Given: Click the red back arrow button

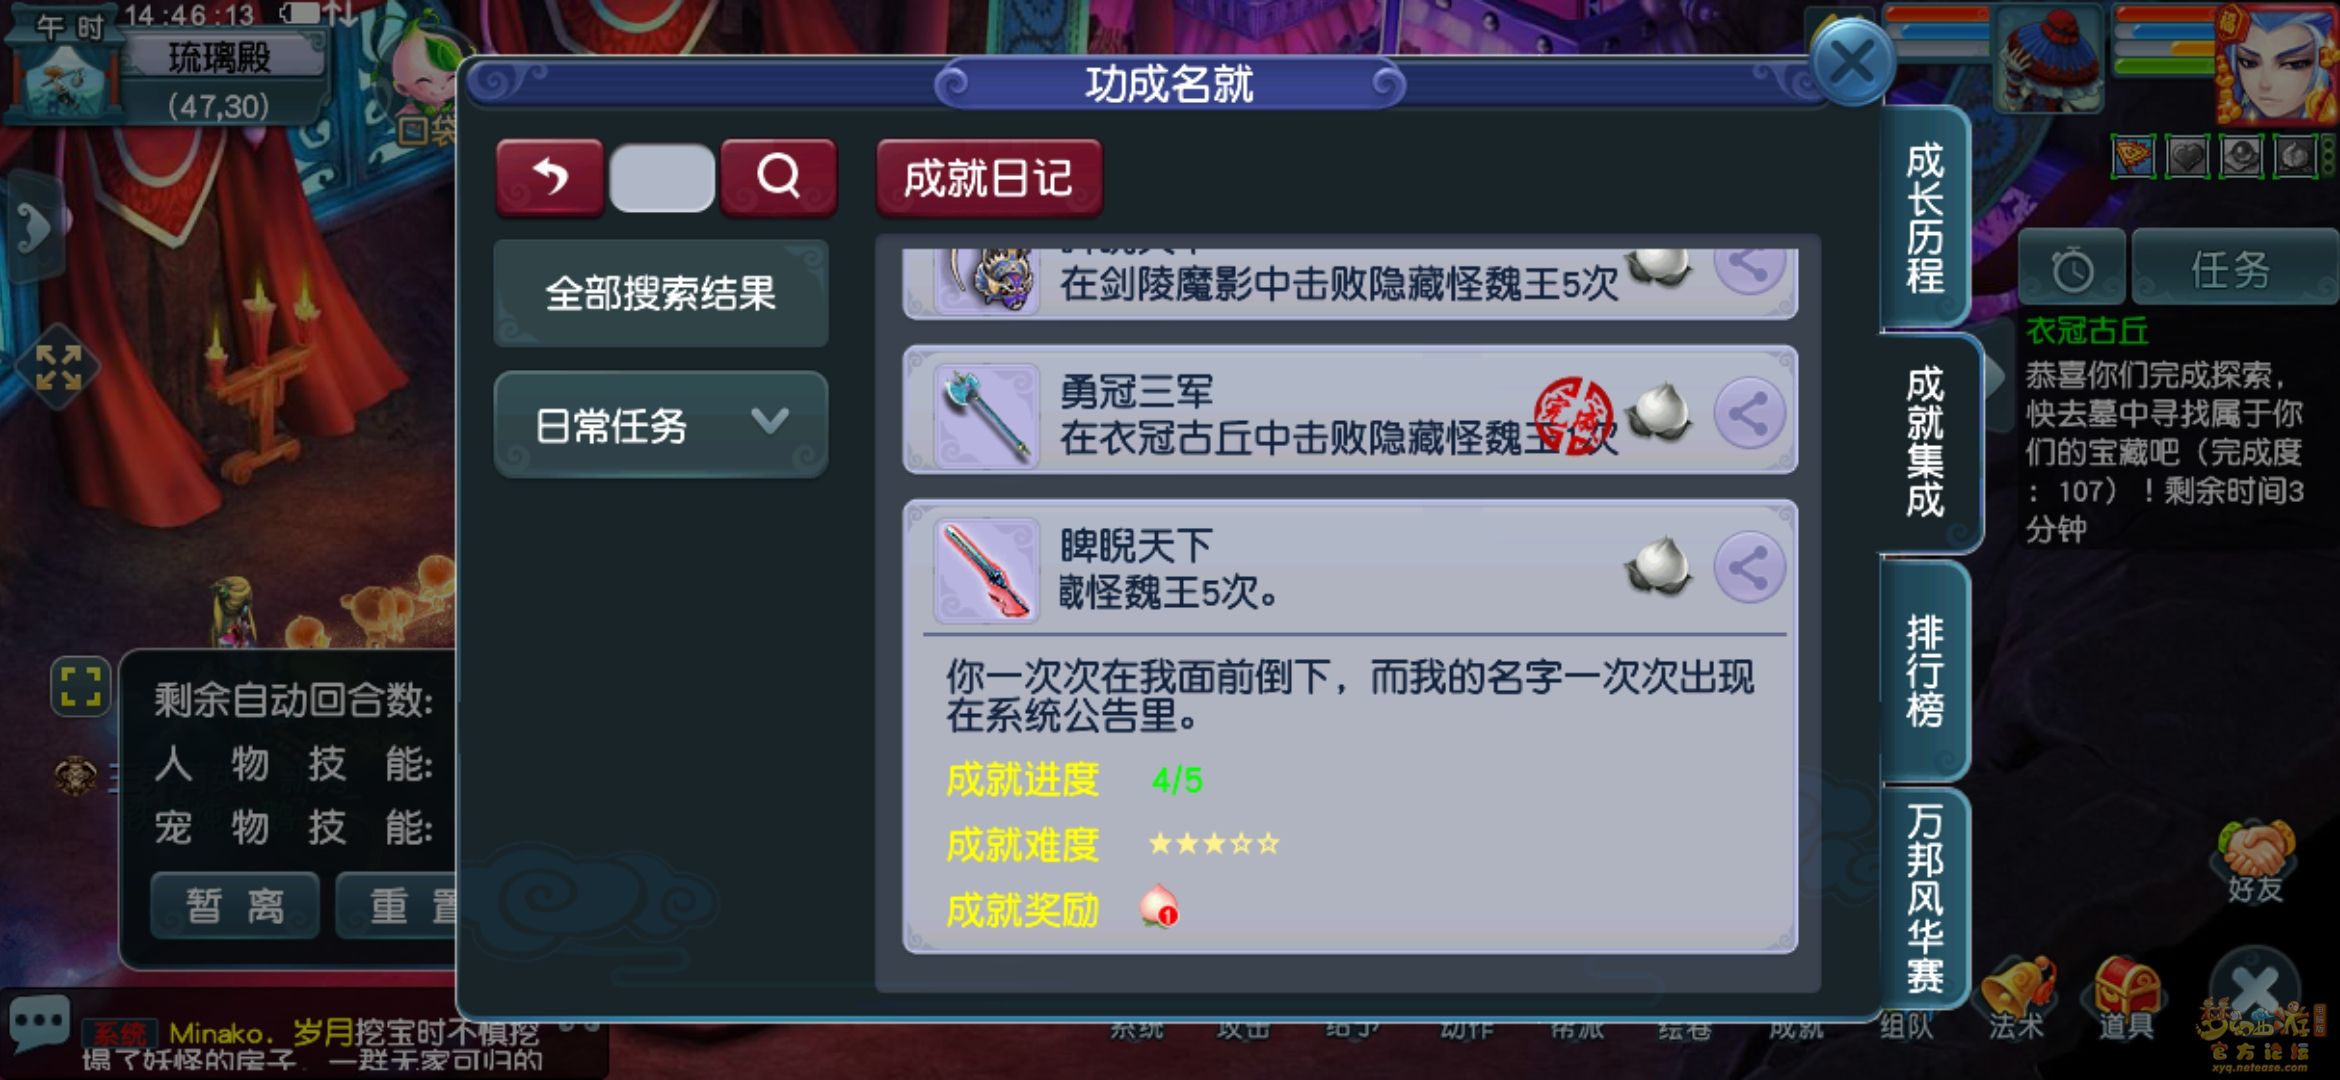Looking at the screenshot, I should (x=550, y=178).
